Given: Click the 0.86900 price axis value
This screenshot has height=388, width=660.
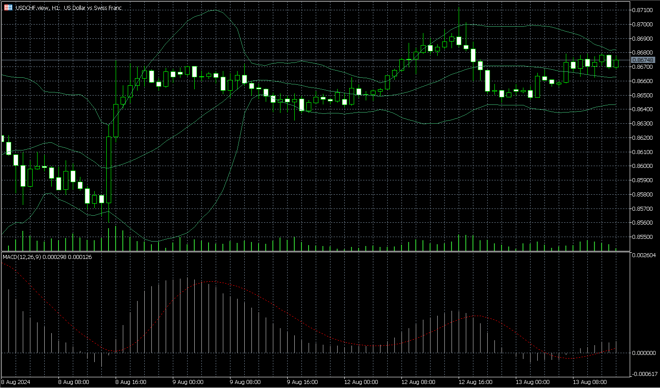Looking at the screenshot, I should tap(643, 39).
